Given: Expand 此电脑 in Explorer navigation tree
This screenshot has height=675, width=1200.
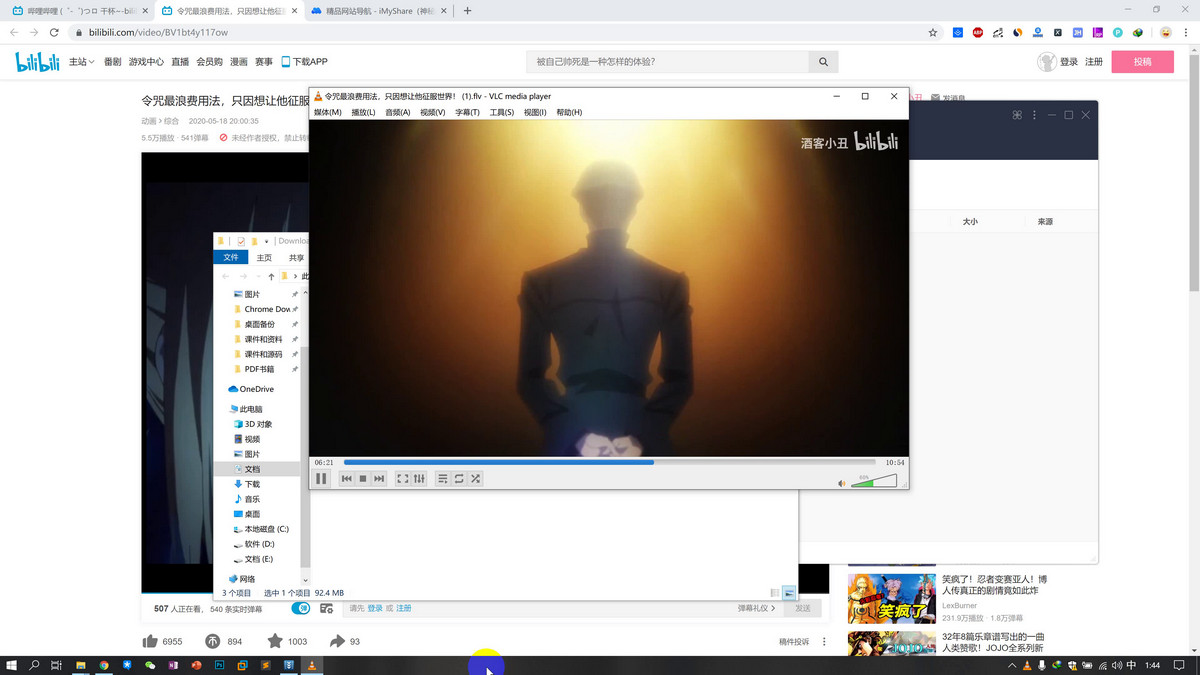Looking at the screenshot, I should (x=224, y=409).
